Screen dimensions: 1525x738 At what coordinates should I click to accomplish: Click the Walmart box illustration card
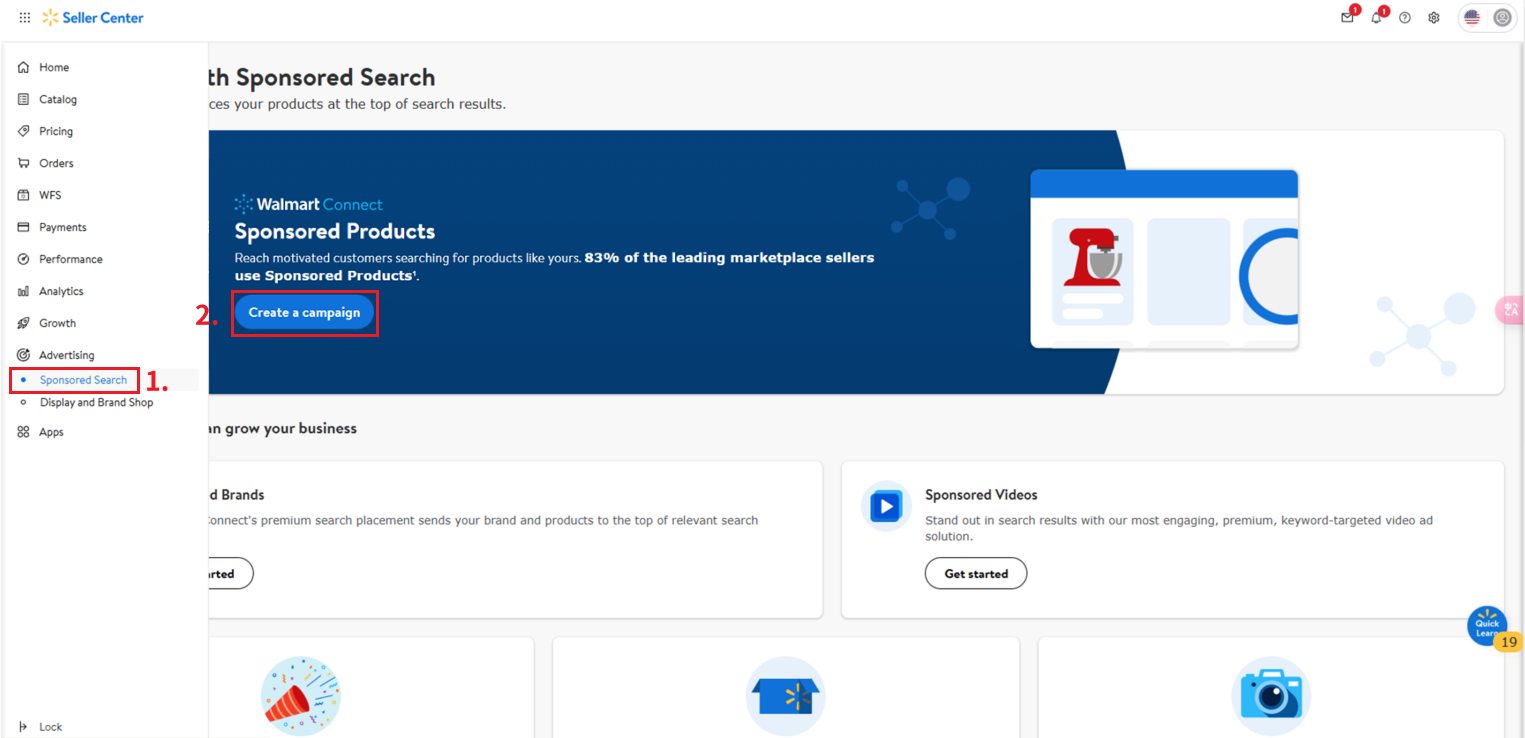[786, 696]
